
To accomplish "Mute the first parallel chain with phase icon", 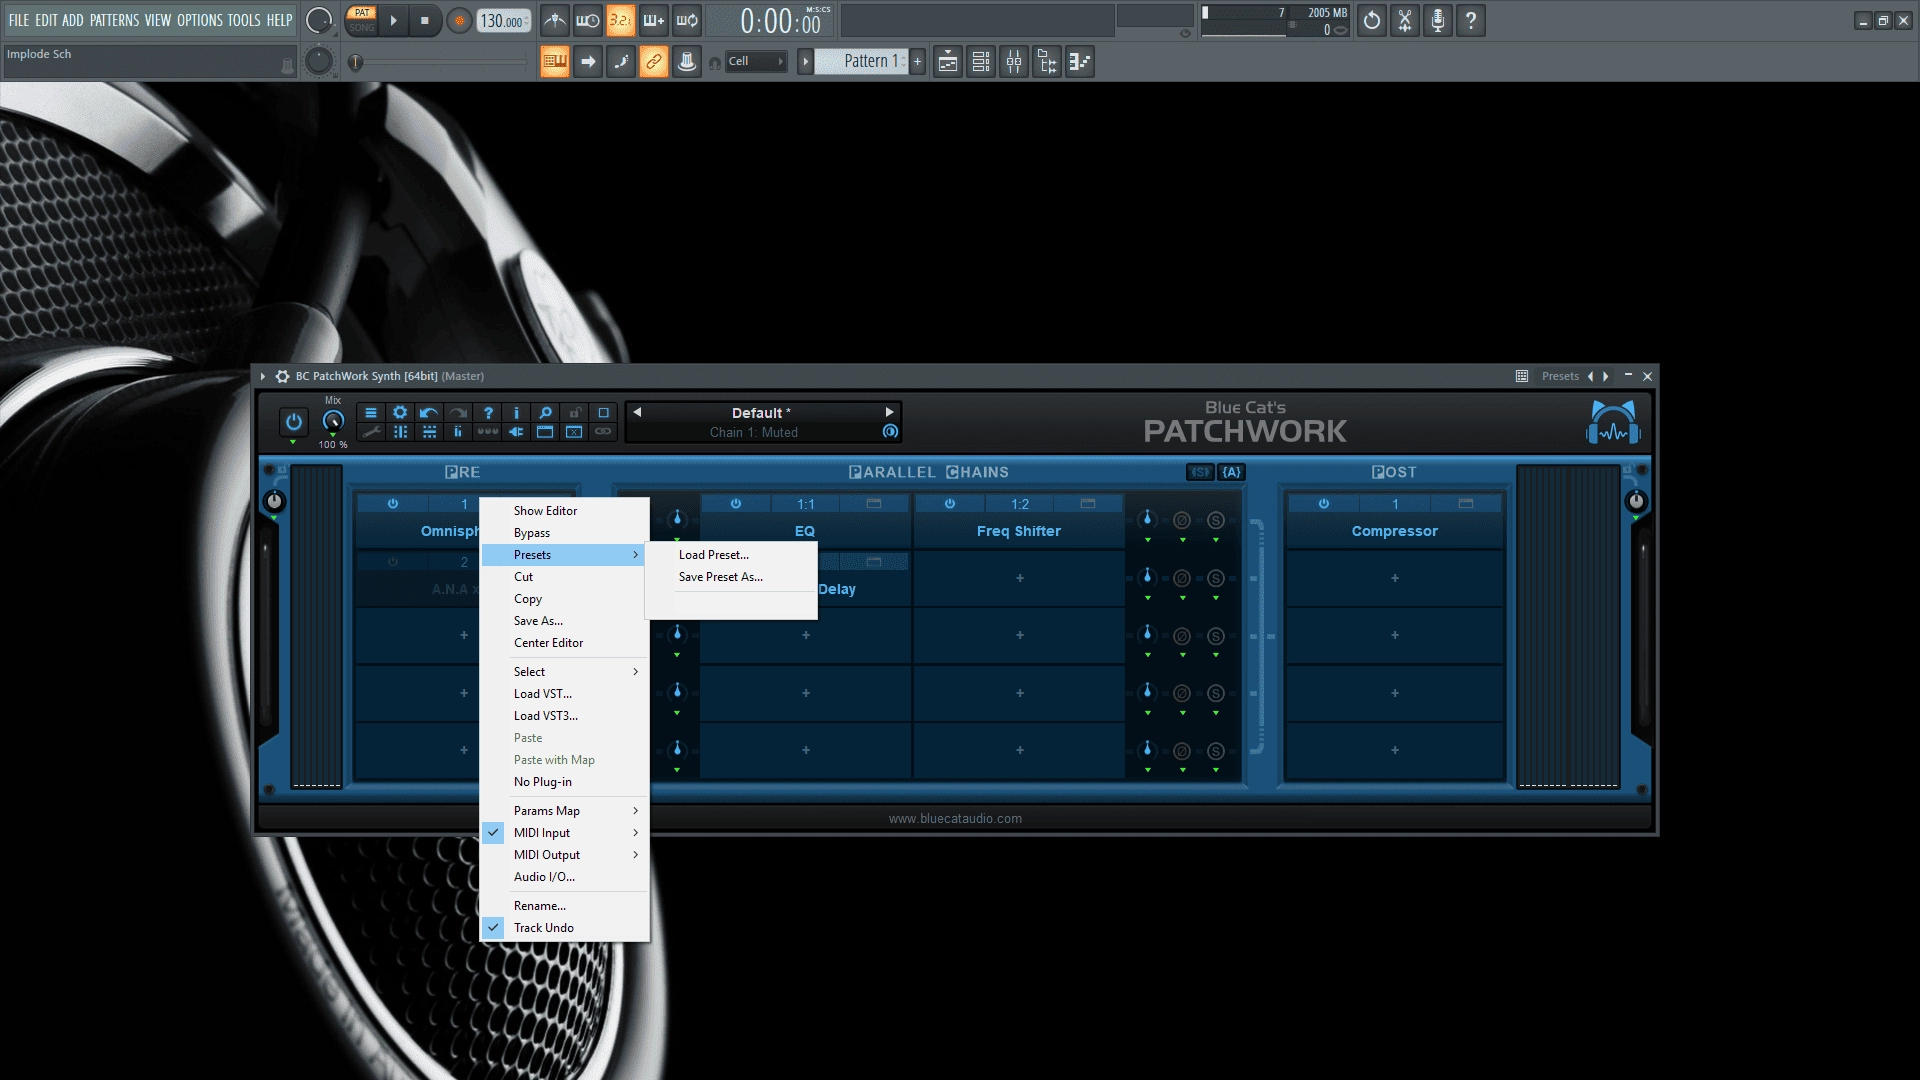I will (1182, 520).
